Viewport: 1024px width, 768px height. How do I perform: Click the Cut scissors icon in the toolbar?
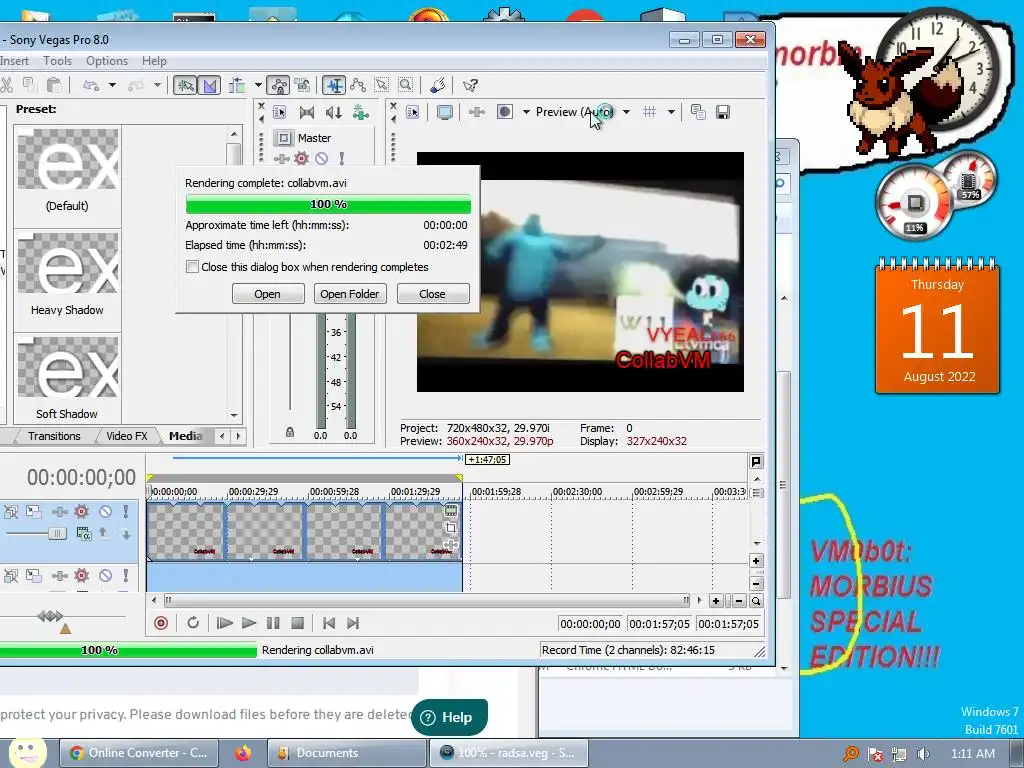[x=6, y=85]
